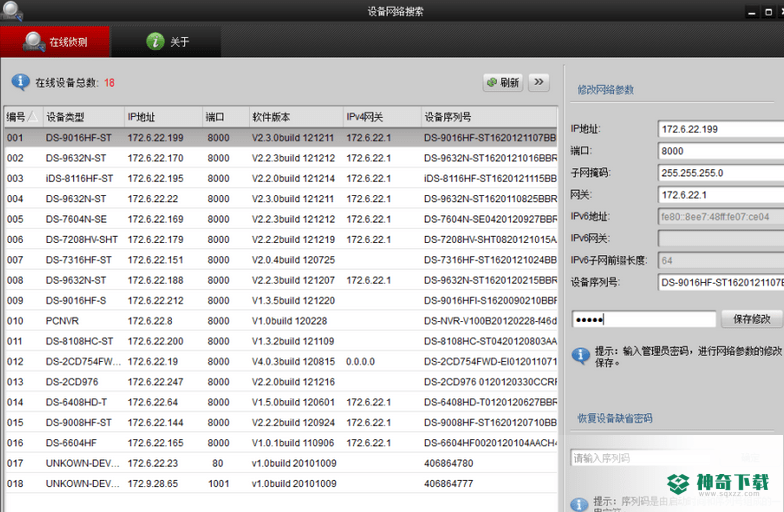Image resolution: width=784 pixels, height=512 pixels.
Task: Click the 子网掩码 field 255.255.255.0
Action: pos(720,173)
